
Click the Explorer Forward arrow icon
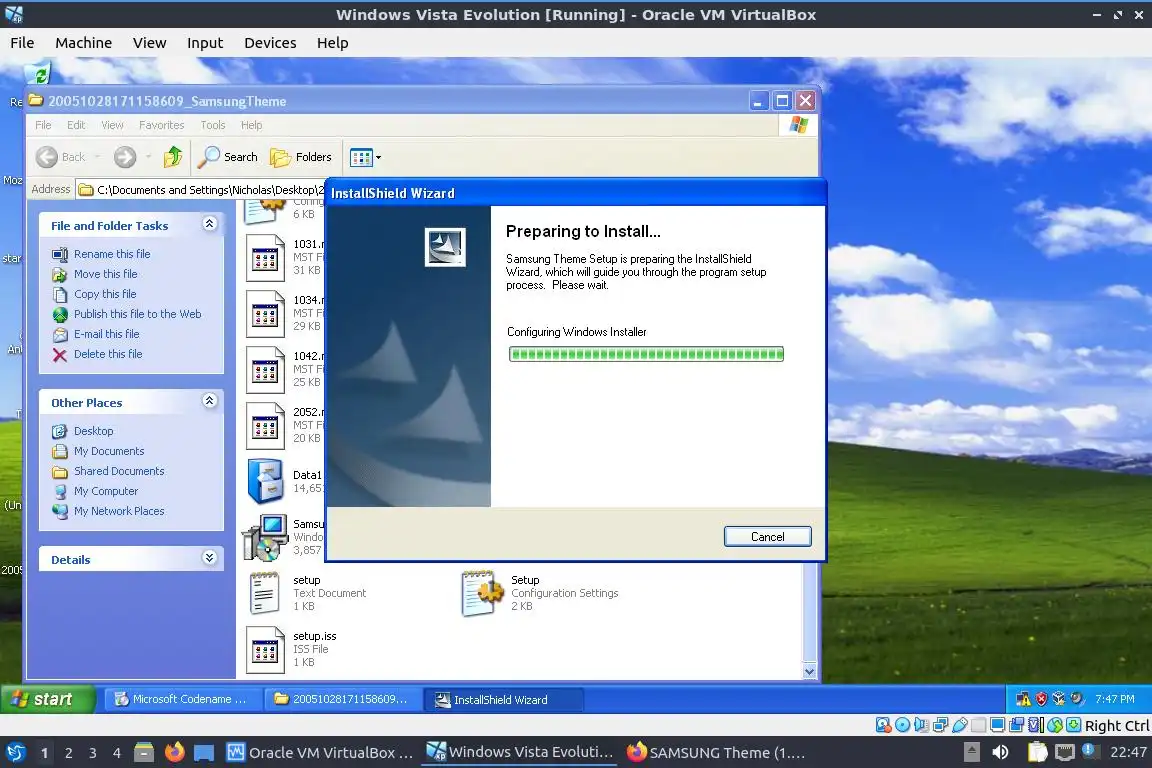coord(125,157)
